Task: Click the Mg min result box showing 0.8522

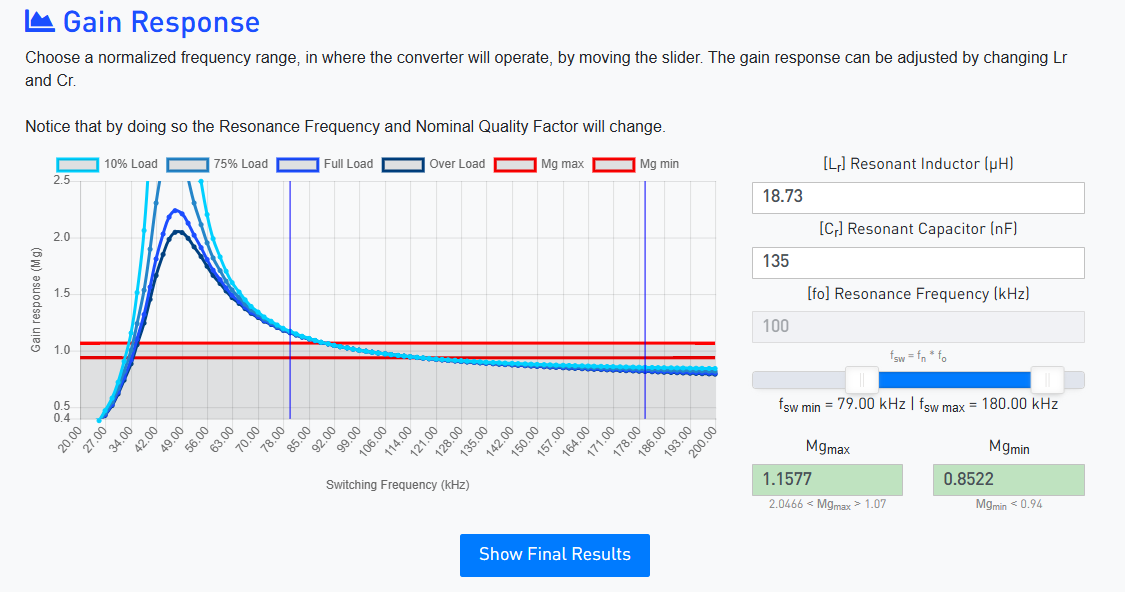Action: [1008, 480]
